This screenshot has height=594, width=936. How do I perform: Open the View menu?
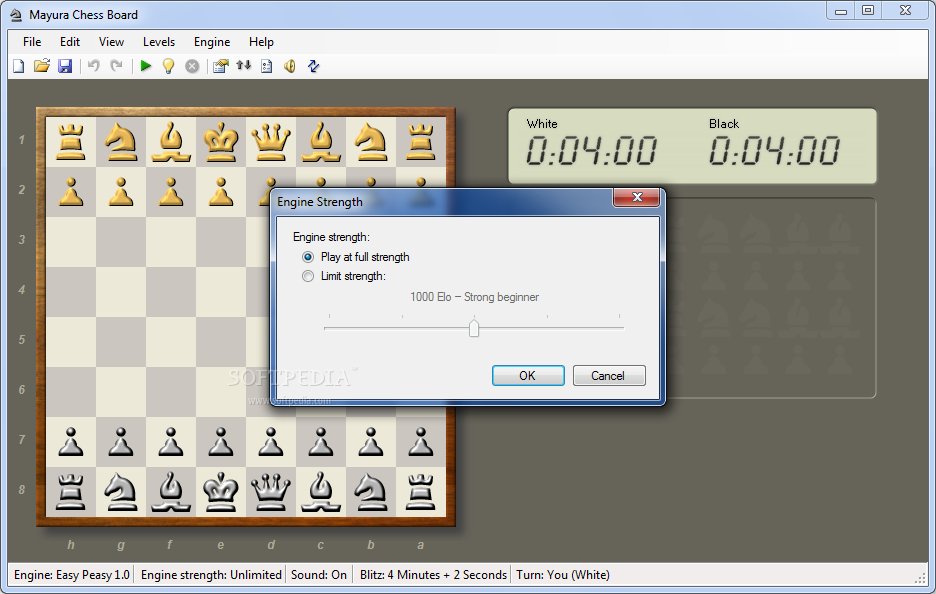(x=111, y=42)
